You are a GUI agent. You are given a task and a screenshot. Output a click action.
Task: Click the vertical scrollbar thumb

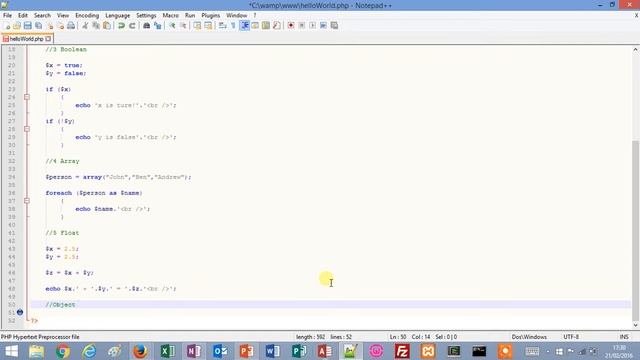635,231
